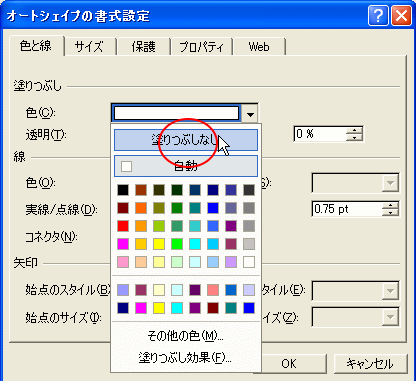
Task: Pick the yellow-green lime swatch
Action: tap(159, 226)
